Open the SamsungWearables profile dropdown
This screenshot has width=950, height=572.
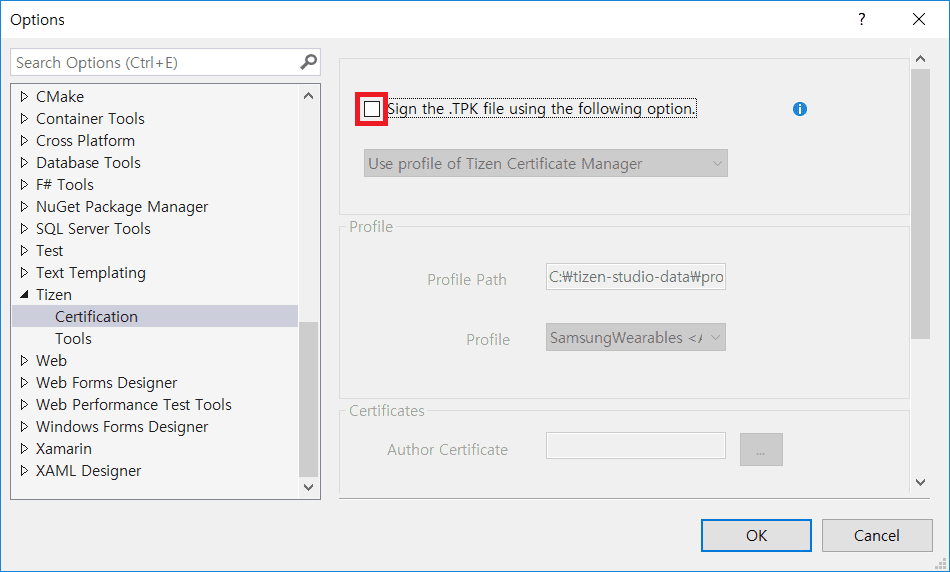pos(636,338)
